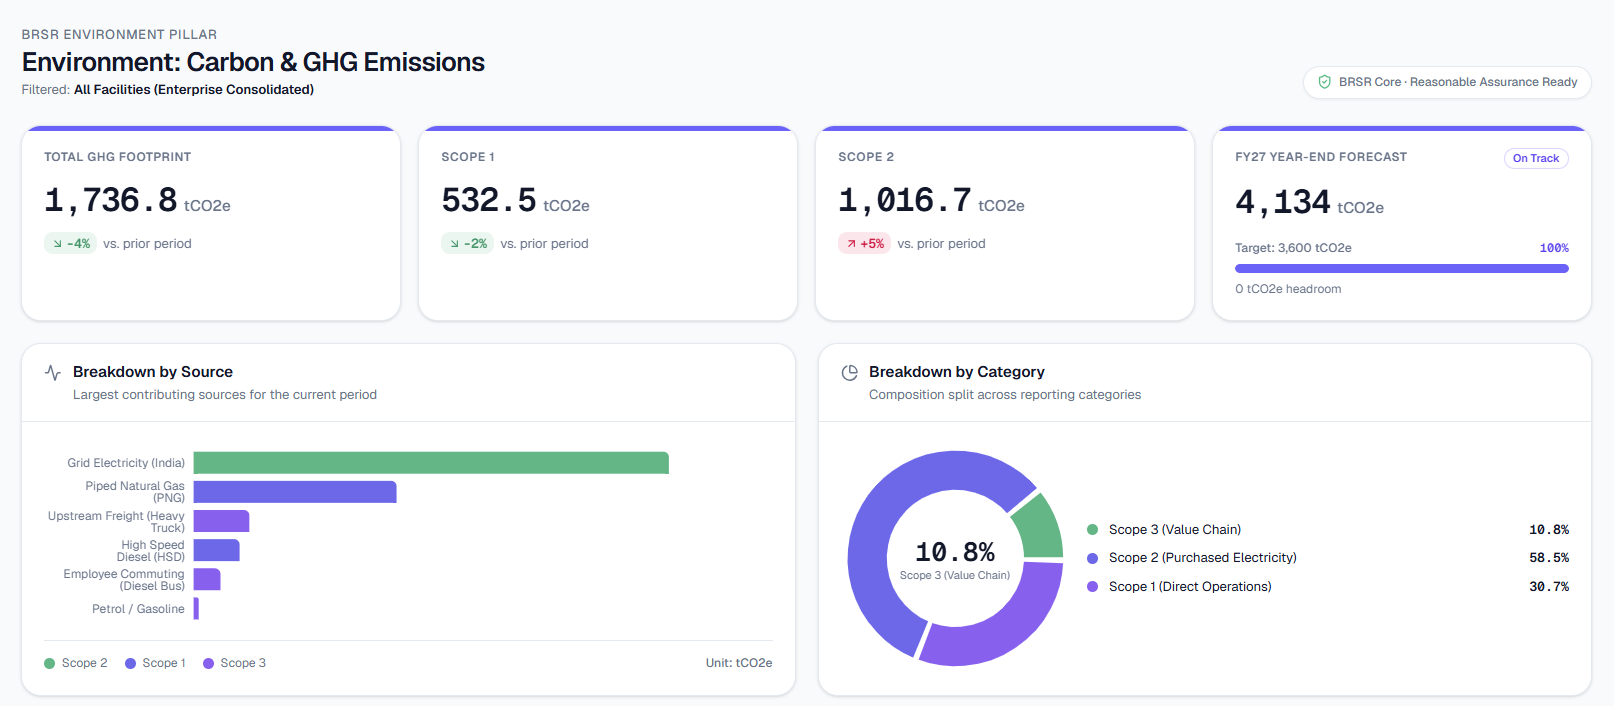
Task: Click the down arrow icon in the -4% badge
Action: coord(57,244)
